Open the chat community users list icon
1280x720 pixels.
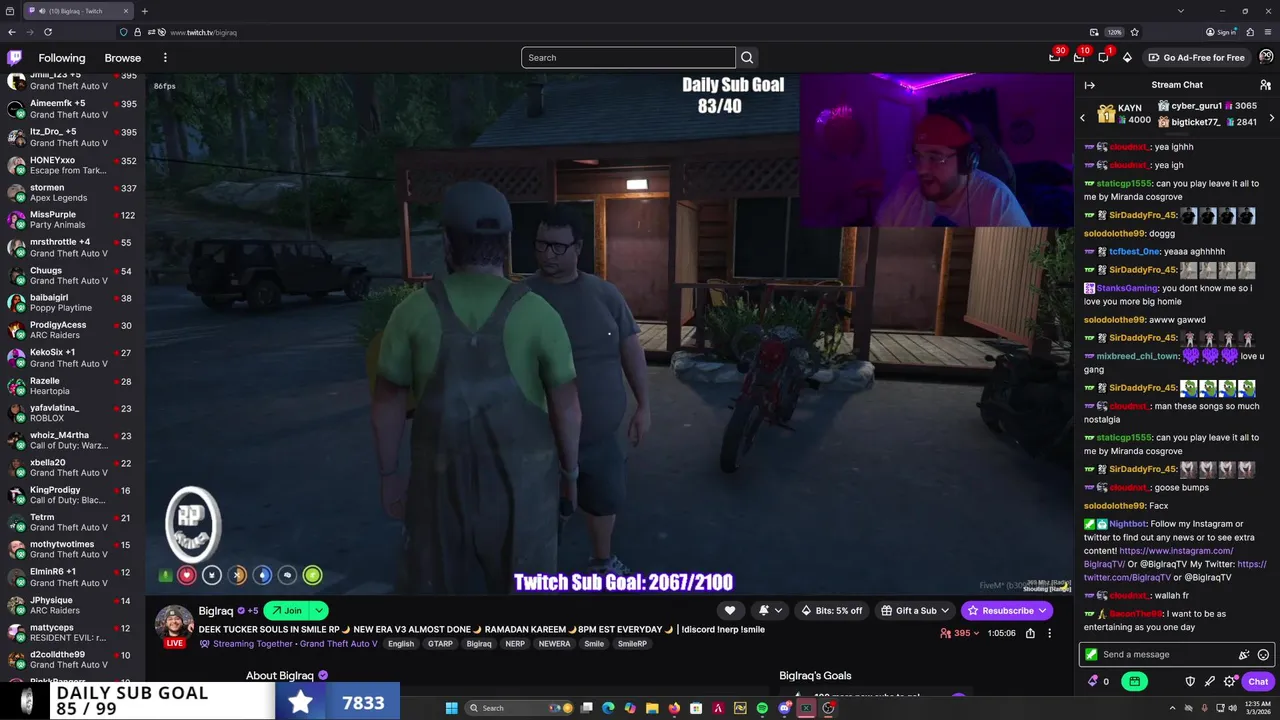(1265, 85)
